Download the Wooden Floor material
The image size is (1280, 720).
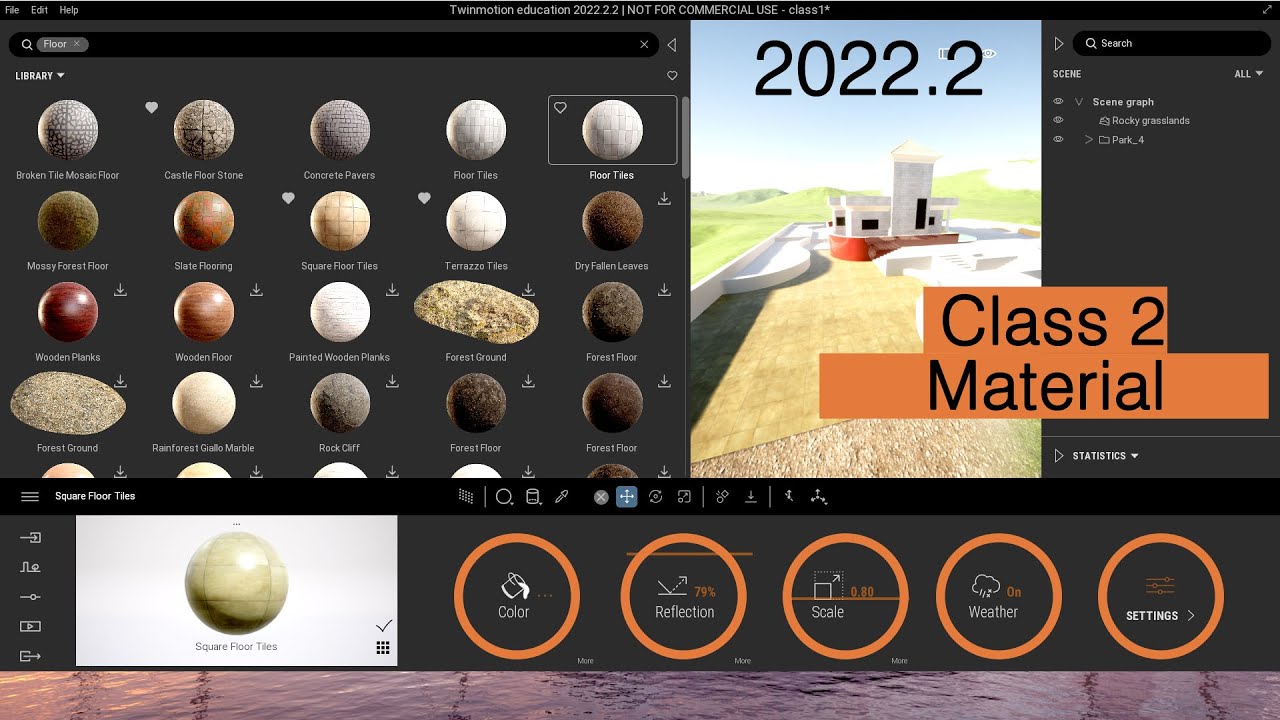256,290
